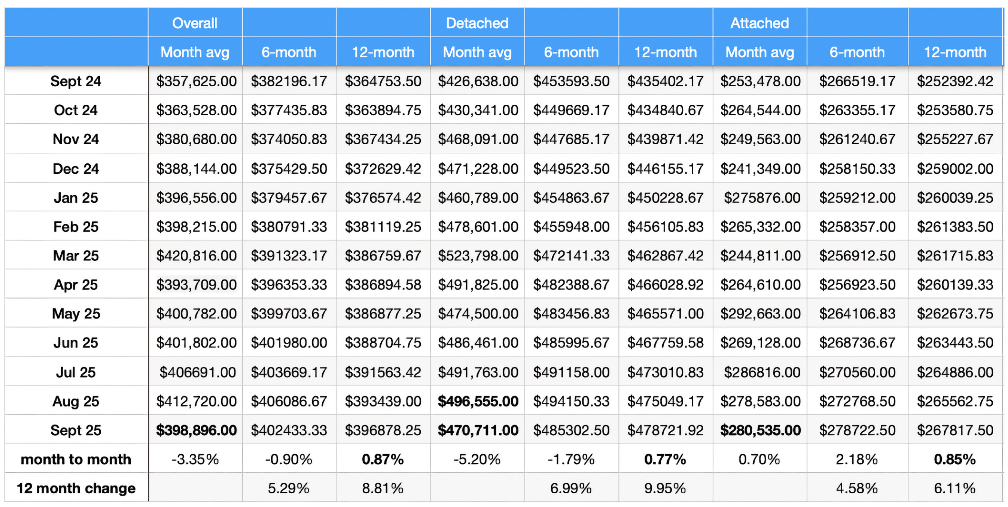The height and width of the screenshot is (507, 1008).
Task: Select the Month avg header under Overall
Action: coord(195,53)
